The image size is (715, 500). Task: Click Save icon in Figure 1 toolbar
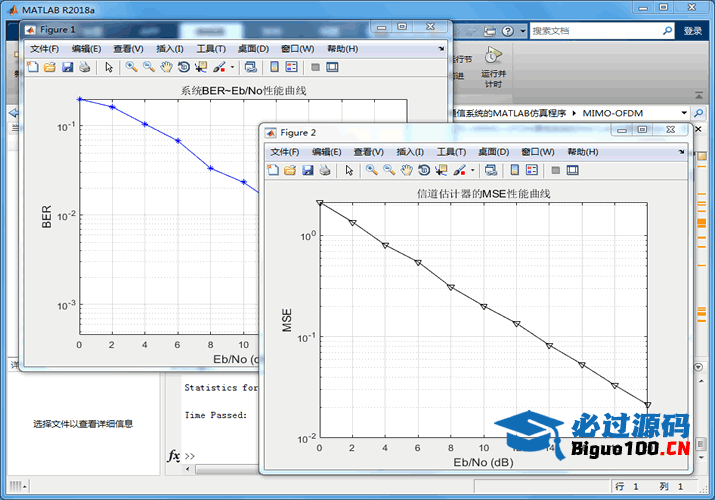pos(67,67)
